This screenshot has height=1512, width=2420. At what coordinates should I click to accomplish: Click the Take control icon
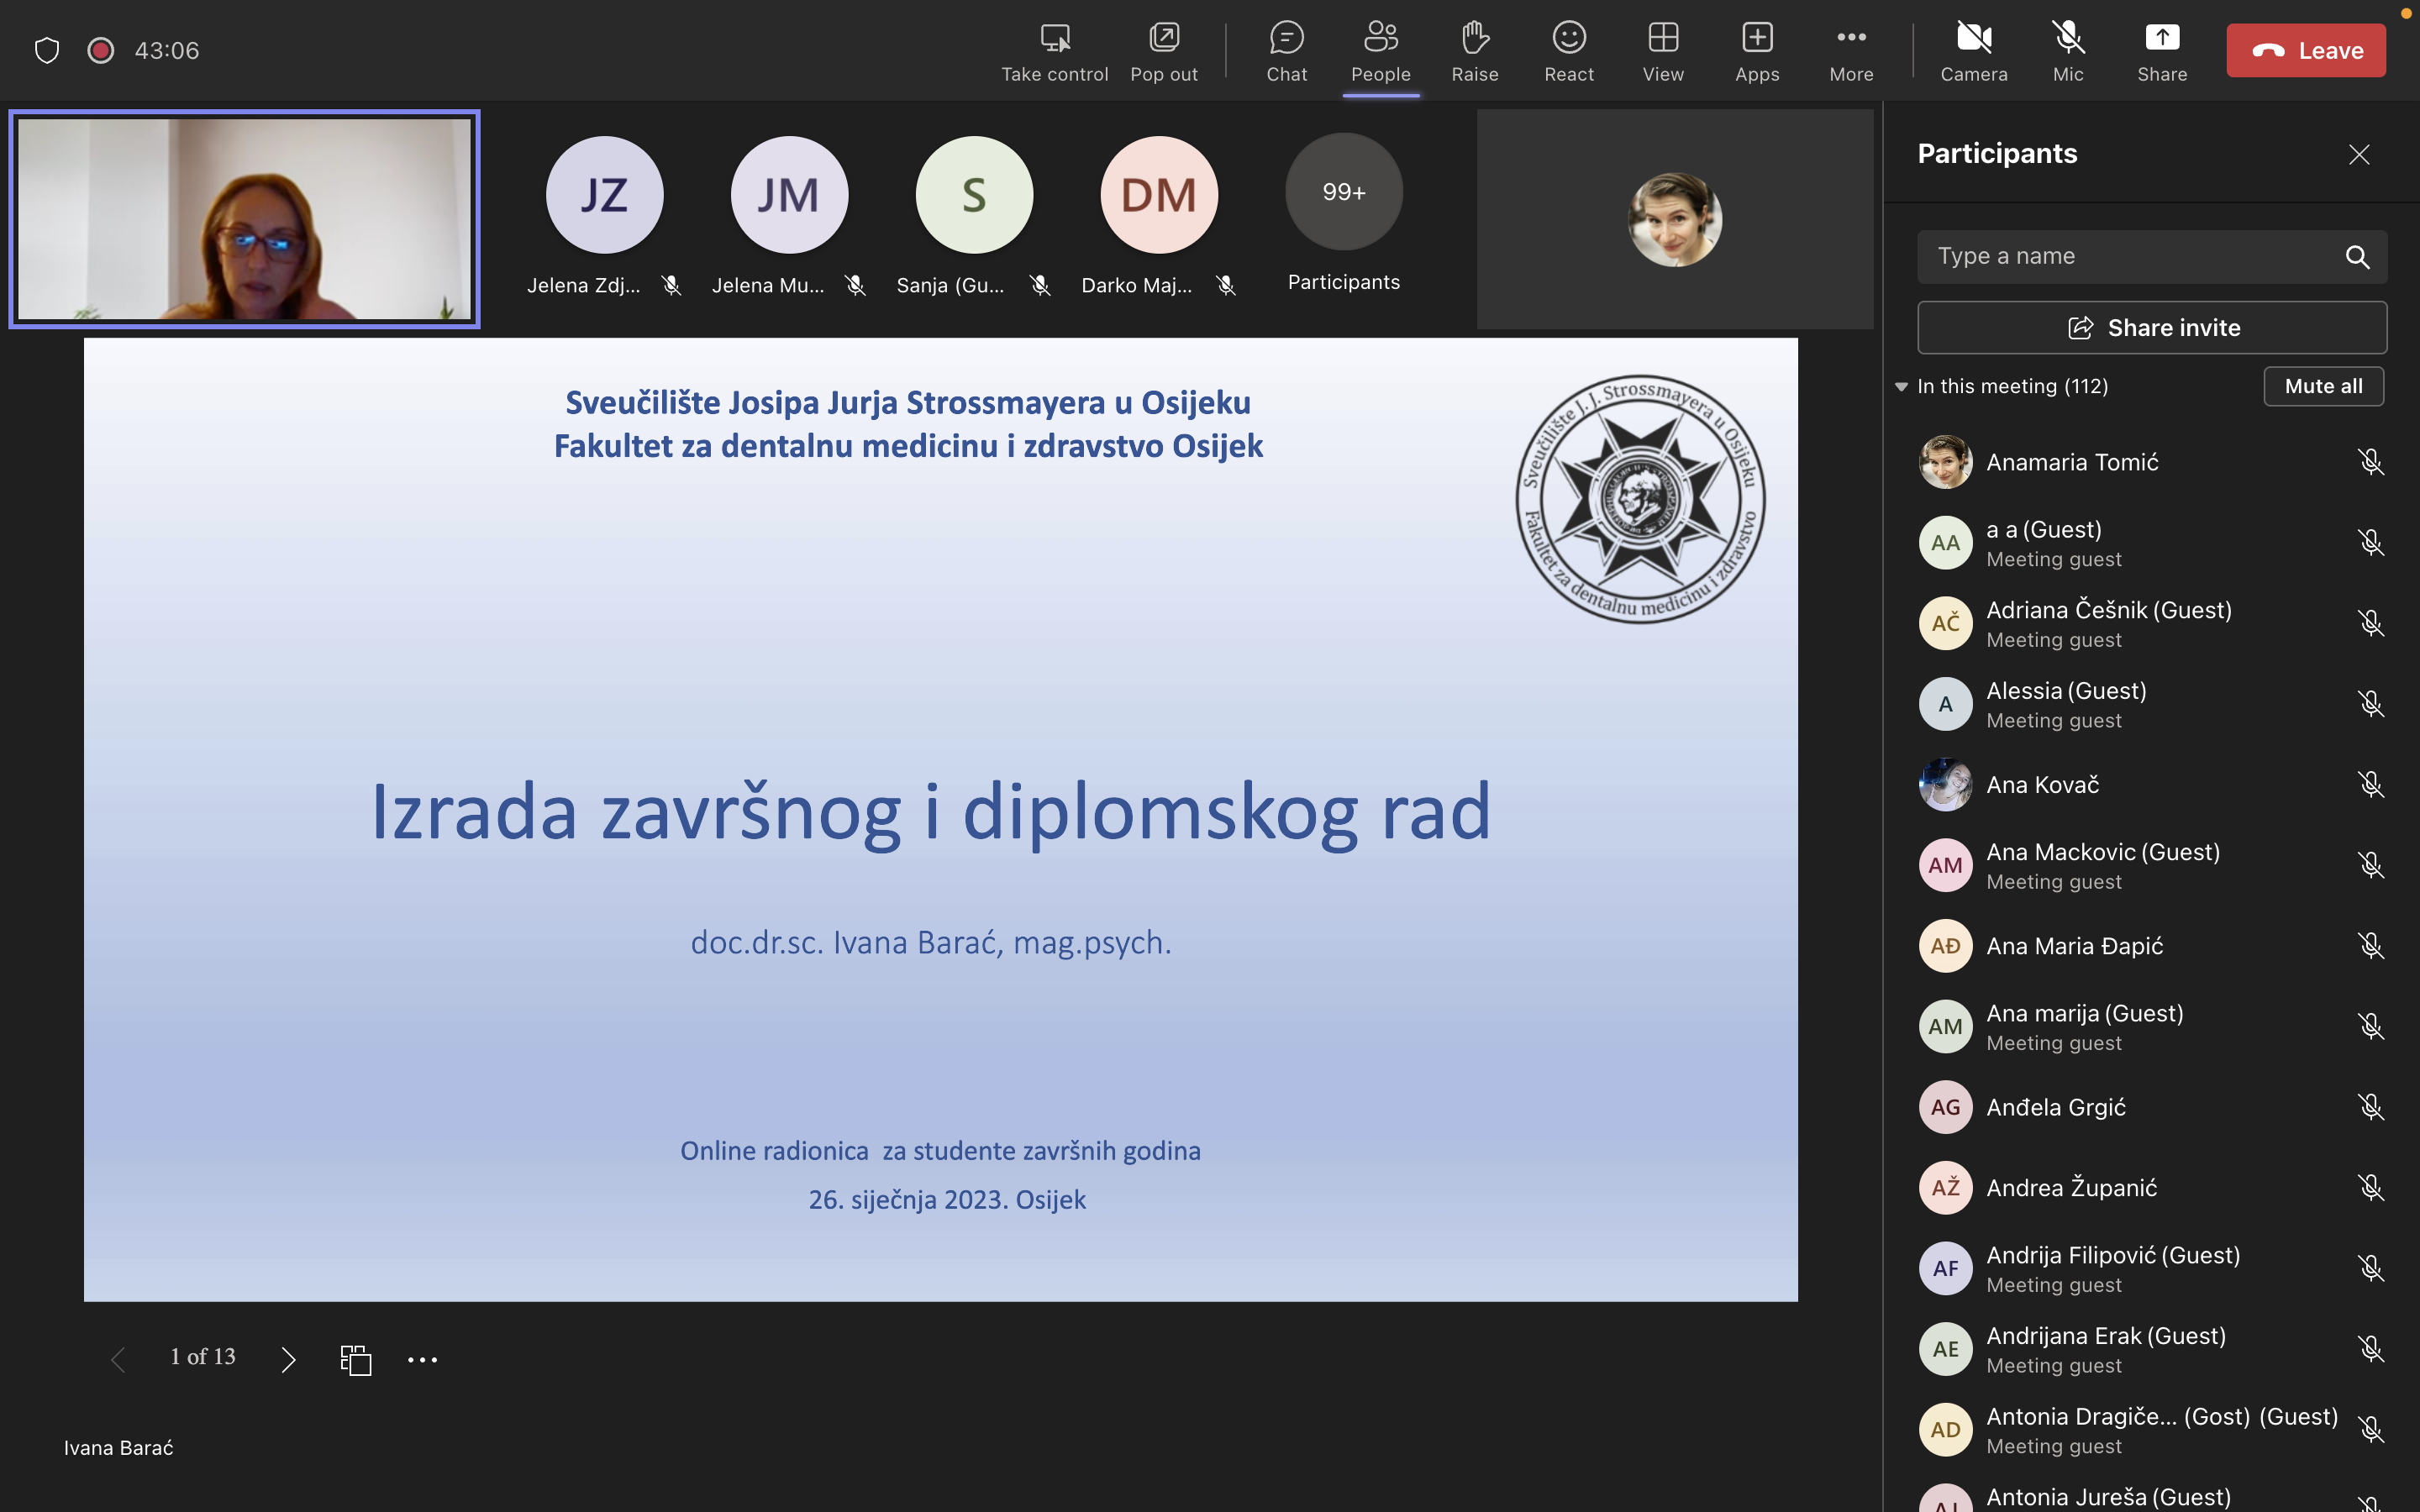pyautogui.click(x=1054, y=50)
